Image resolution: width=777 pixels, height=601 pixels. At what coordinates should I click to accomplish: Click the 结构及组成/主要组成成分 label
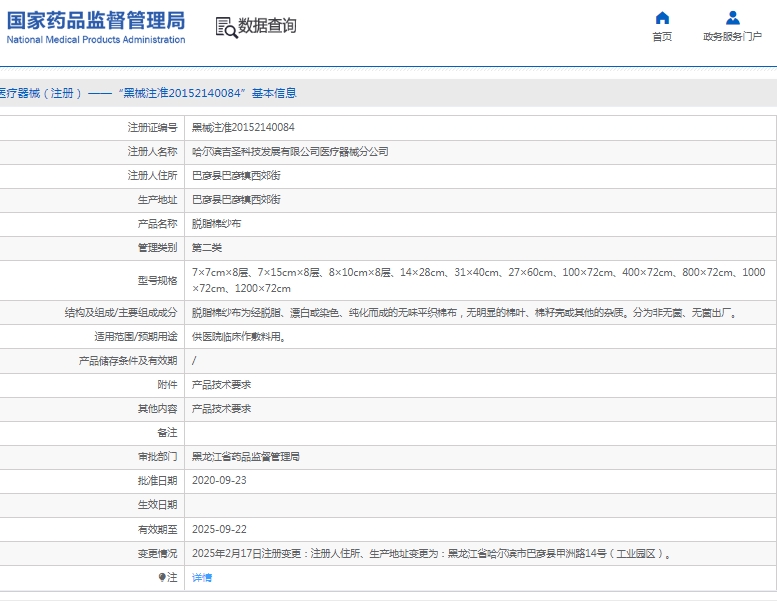point(120,313)
